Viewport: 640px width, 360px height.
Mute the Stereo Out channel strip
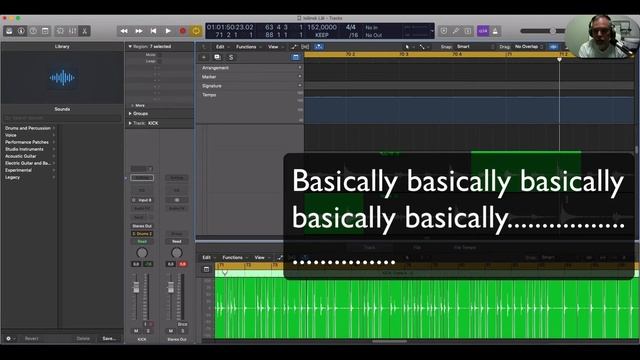(x=171, y=331)
